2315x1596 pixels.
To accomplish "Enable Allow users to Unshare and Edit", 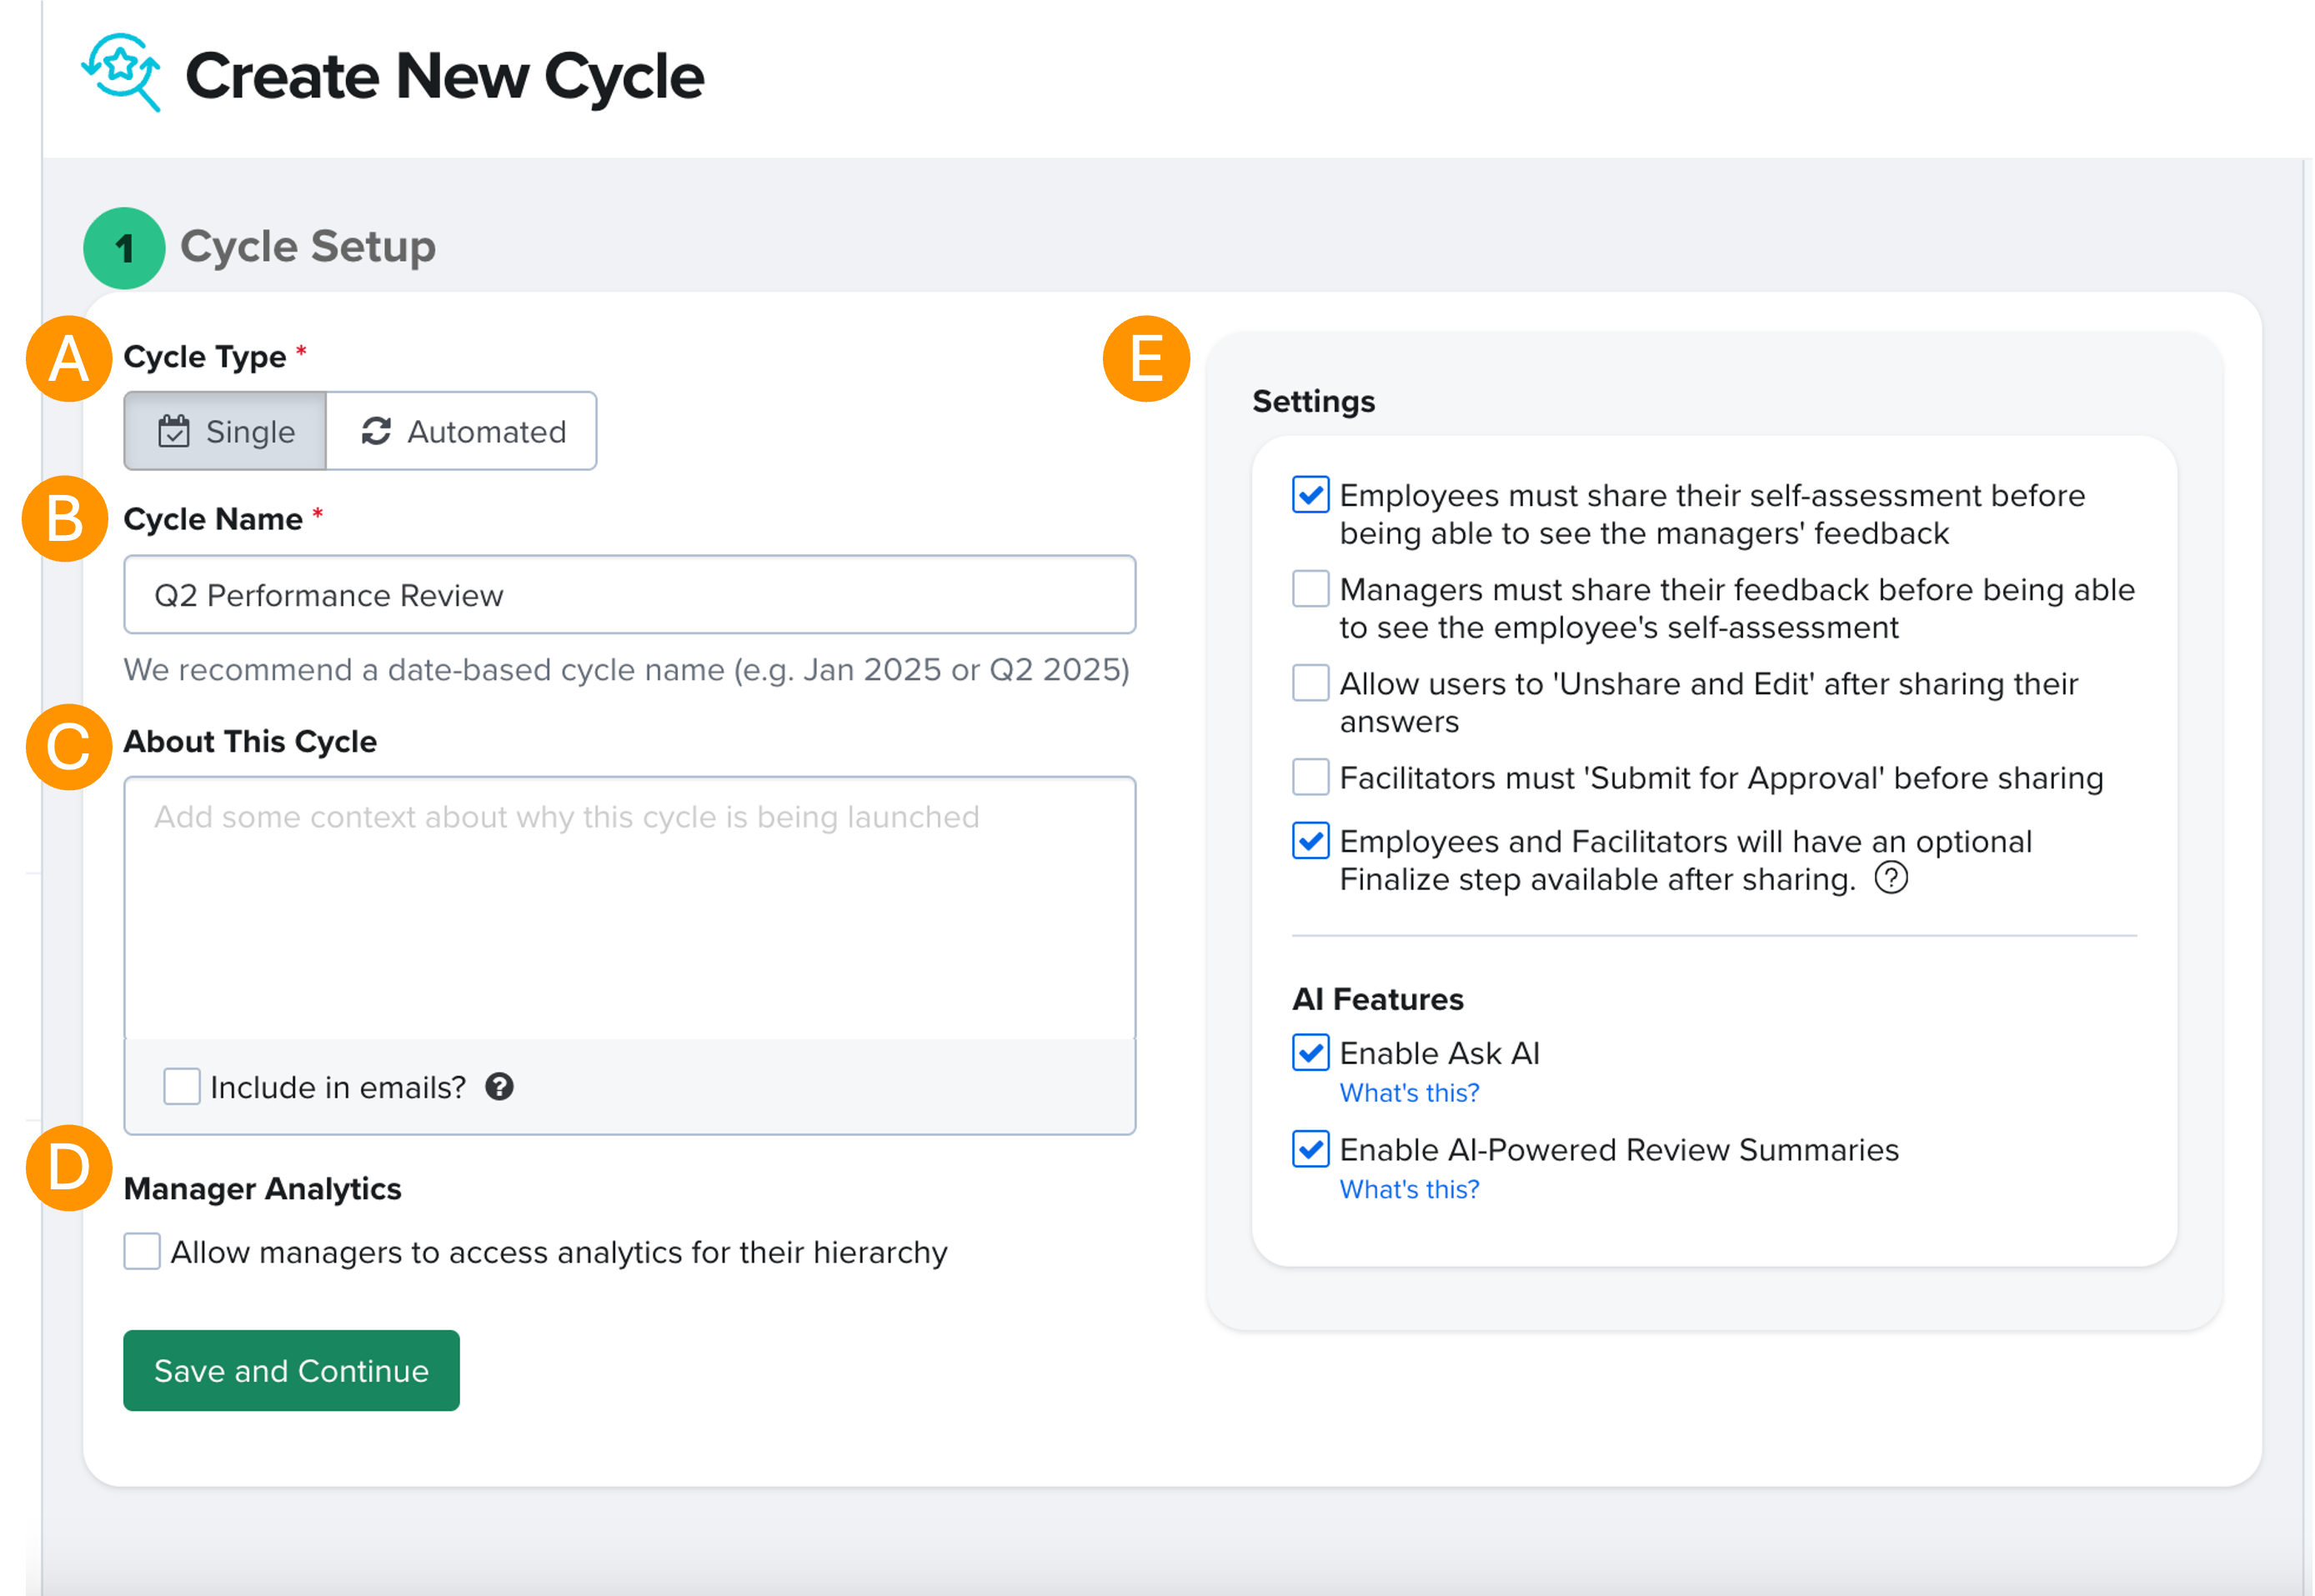I will tap(1310, 683).
